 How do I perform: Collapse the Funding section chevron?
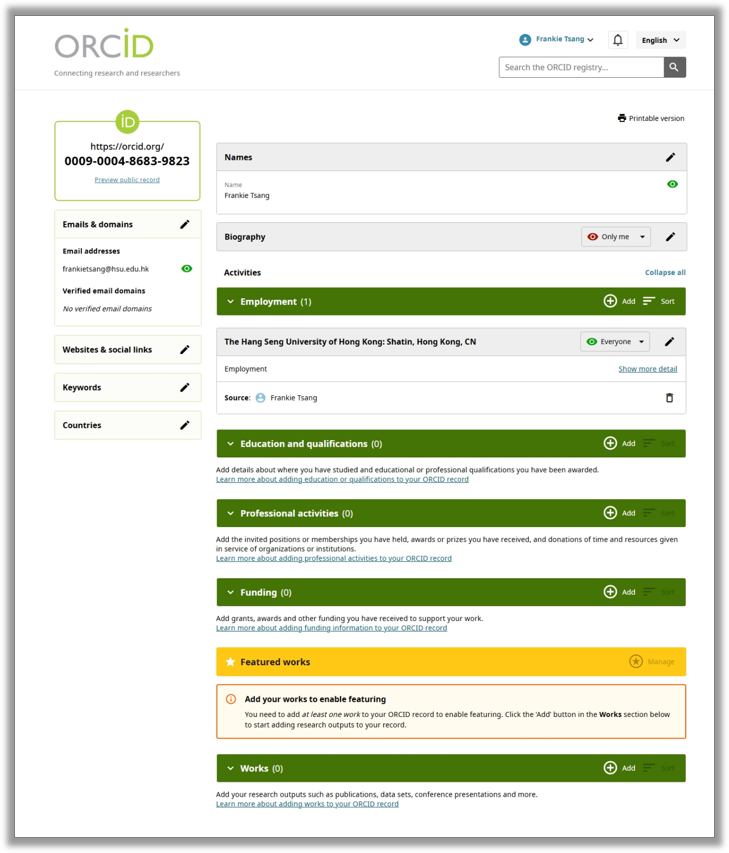click(230, 592)
